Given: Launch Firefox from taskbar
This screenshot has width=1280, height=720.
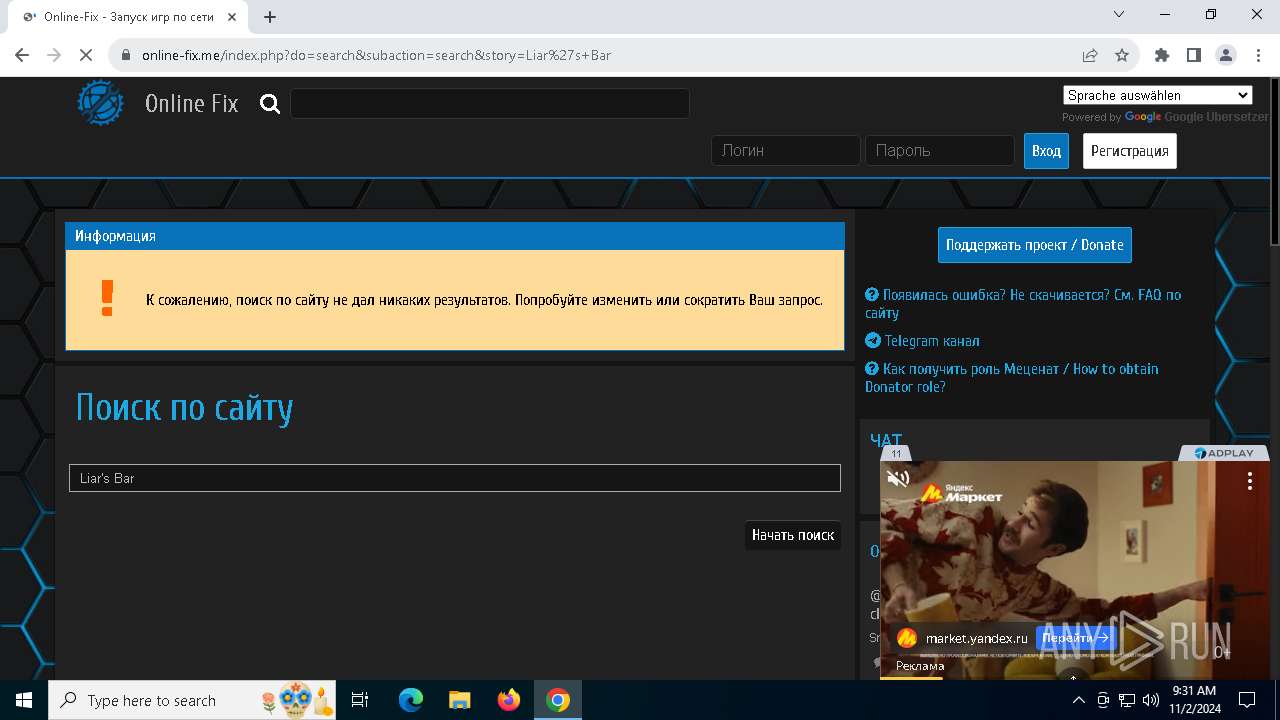Looking at the screenshot, I should pos(509,700).
